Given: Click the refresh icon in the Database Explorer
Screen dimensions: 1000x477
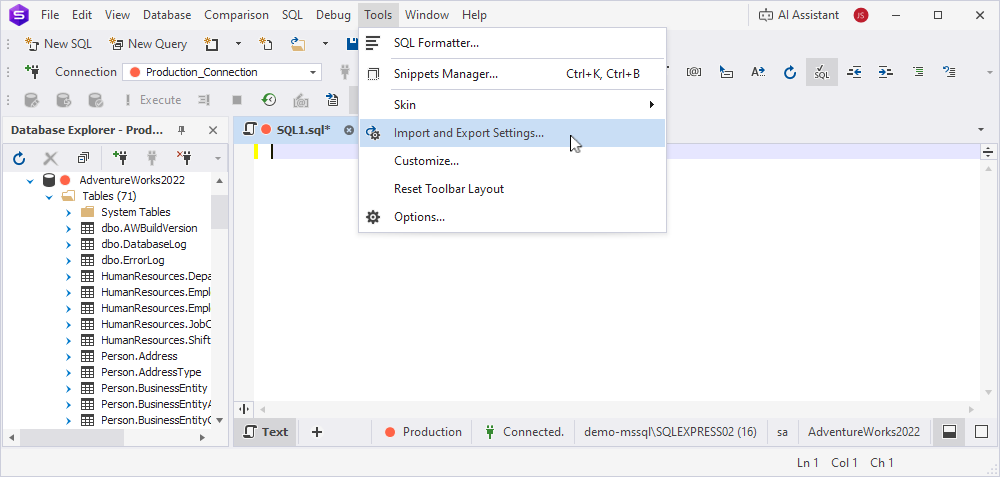Looking at the screenshot, I should 18,158.
